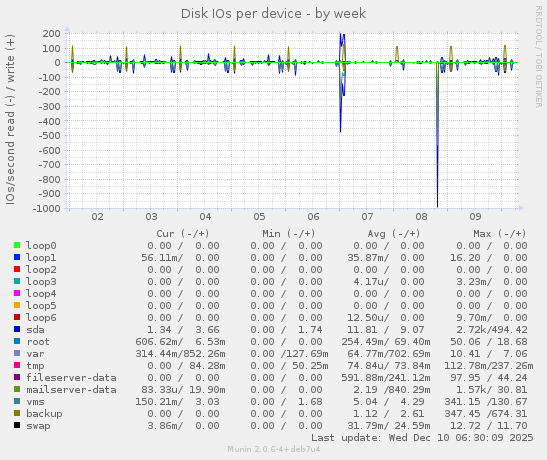Click the 'backup' legend label

[44, 414]
